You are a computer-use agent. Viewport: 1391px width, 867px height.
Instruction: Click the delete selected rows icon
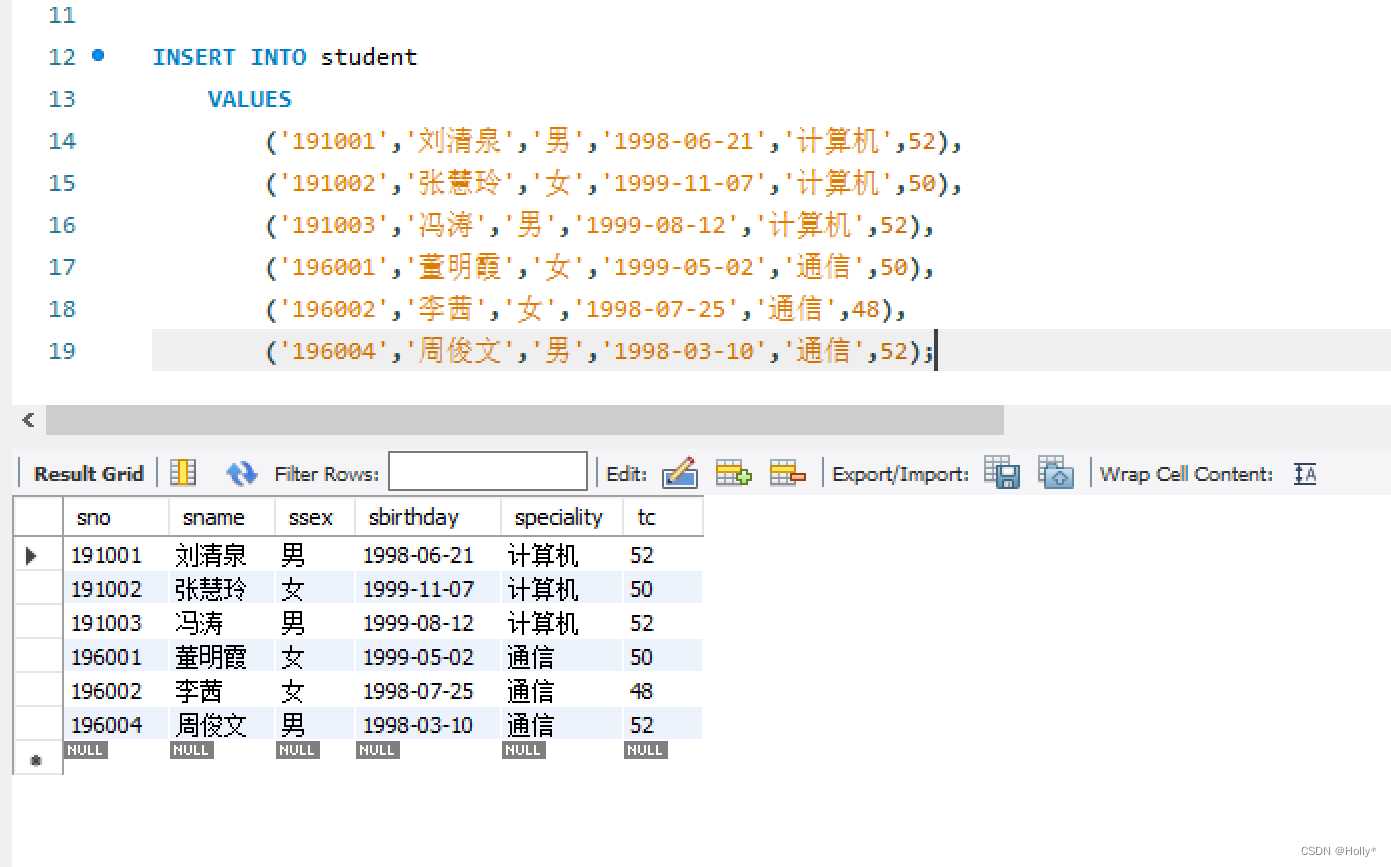(788, 473)
